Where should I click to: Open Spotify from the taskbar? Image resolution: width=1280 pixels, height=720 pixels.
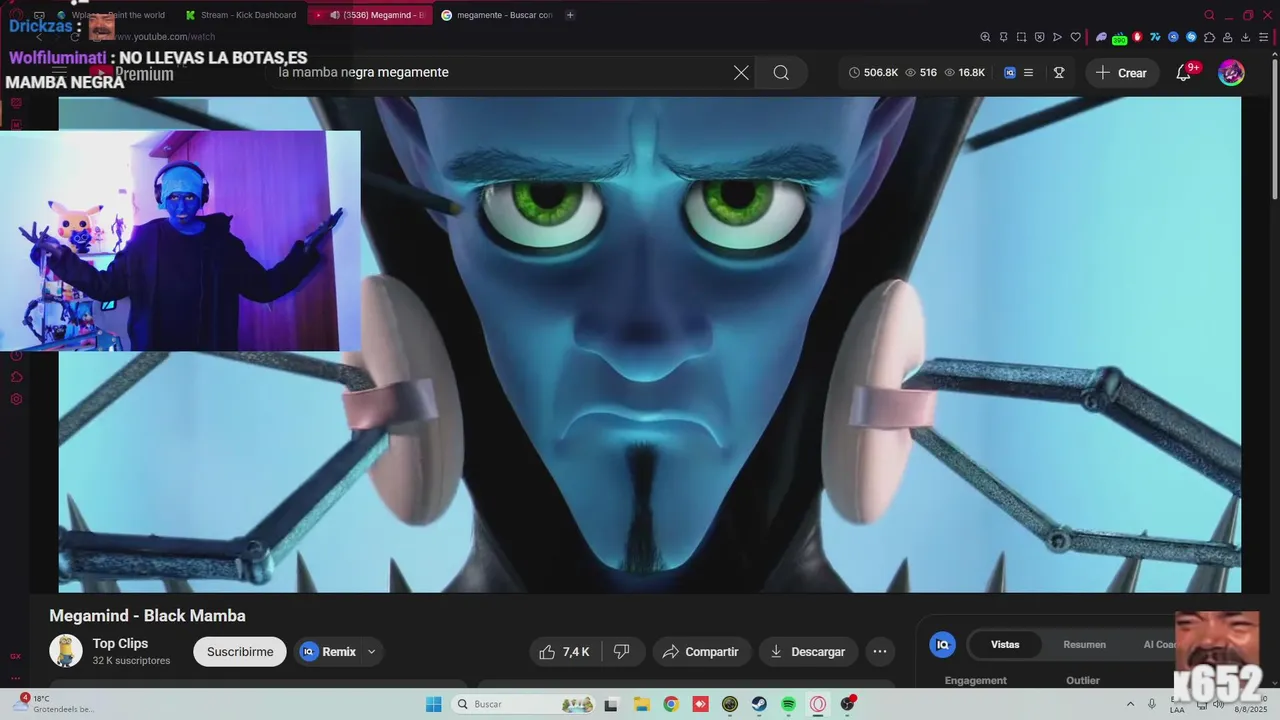click(x=788, y=704)
